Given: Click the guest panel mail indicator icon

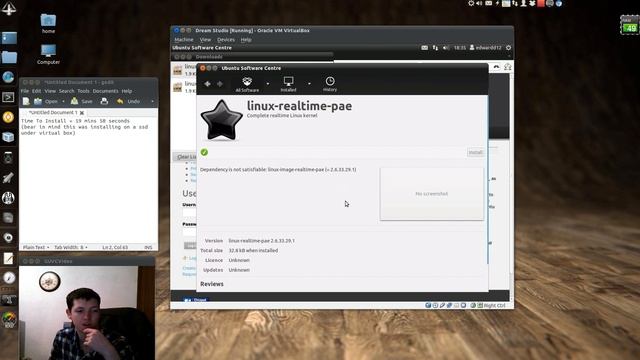Looking at the screenshot, I should (x=424, y=48).
